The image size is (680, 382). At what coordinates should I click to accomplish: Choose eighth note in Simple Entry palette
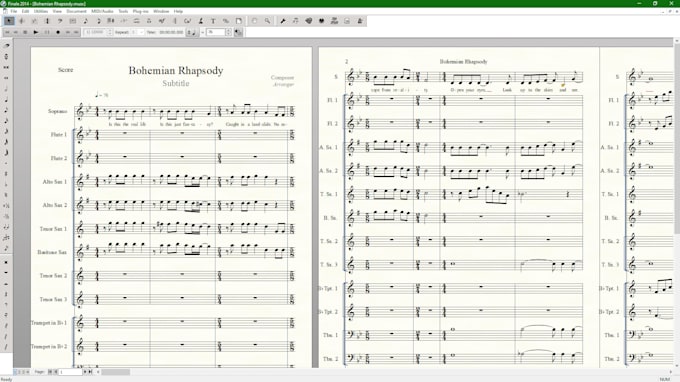click(7, 110)
